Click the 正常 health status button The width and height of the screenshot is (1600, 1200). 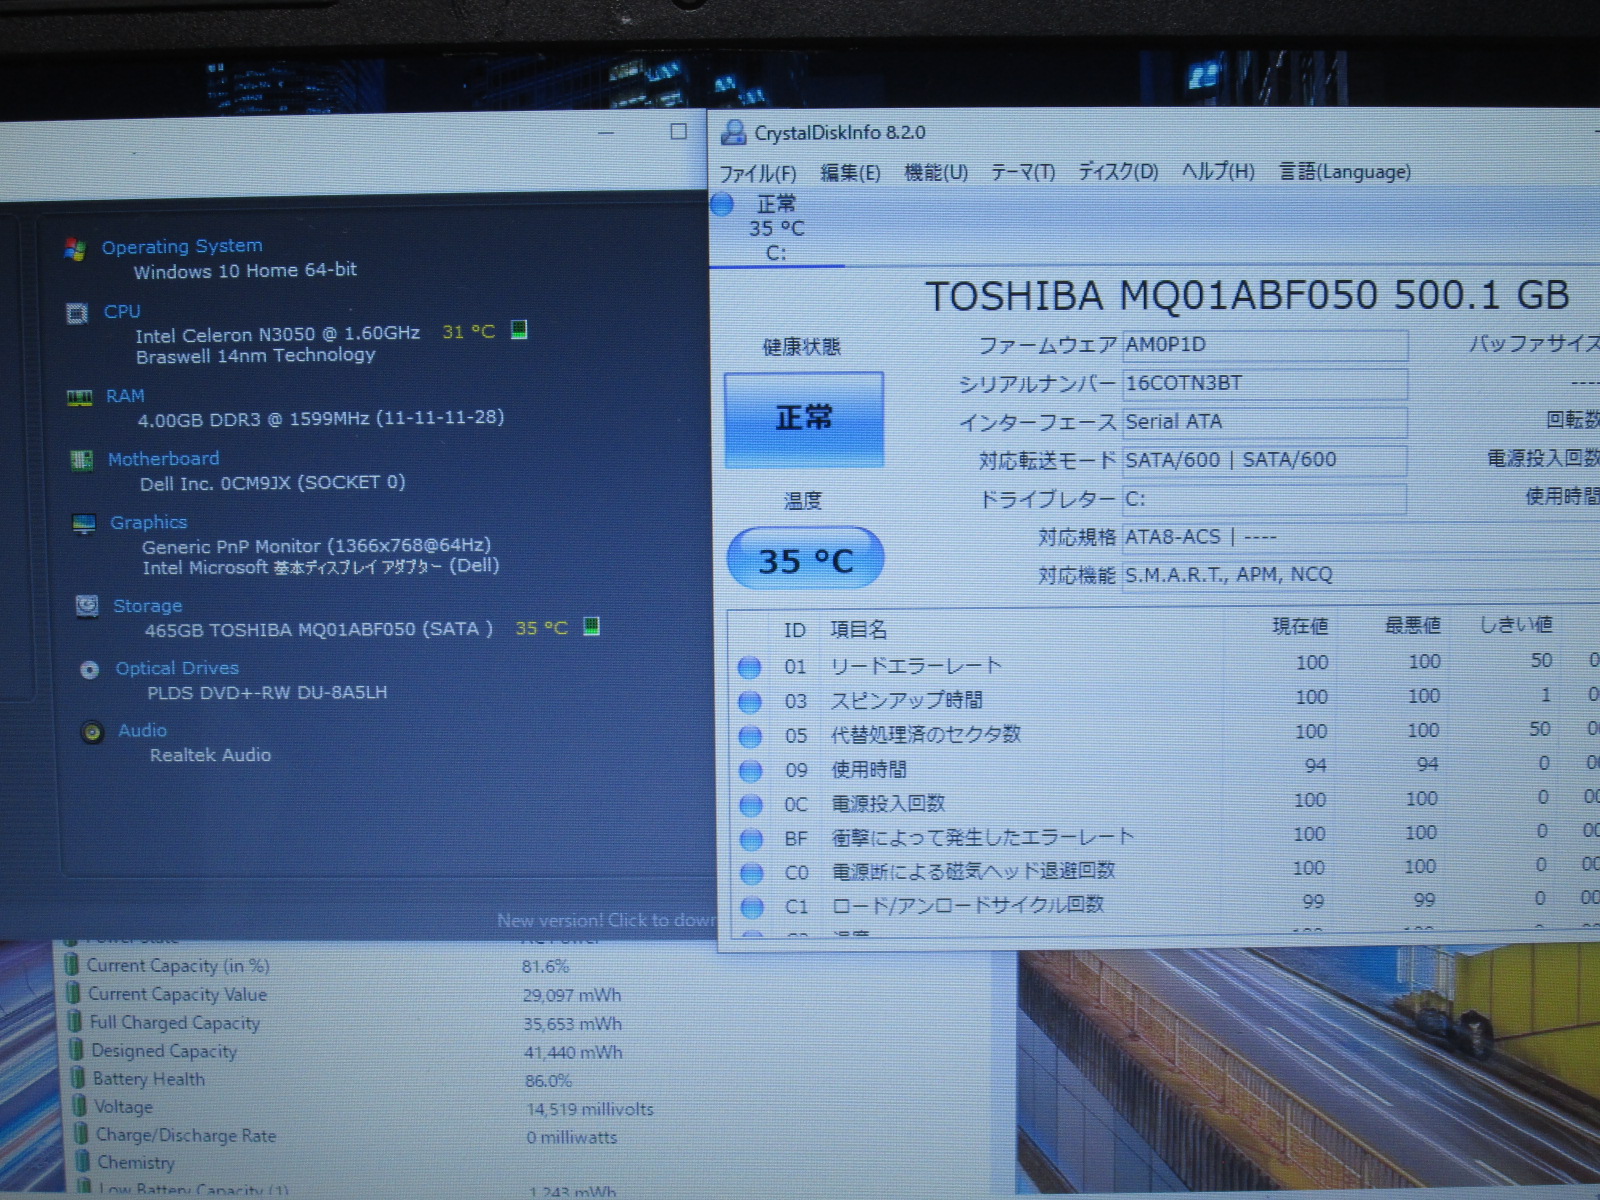804,419
